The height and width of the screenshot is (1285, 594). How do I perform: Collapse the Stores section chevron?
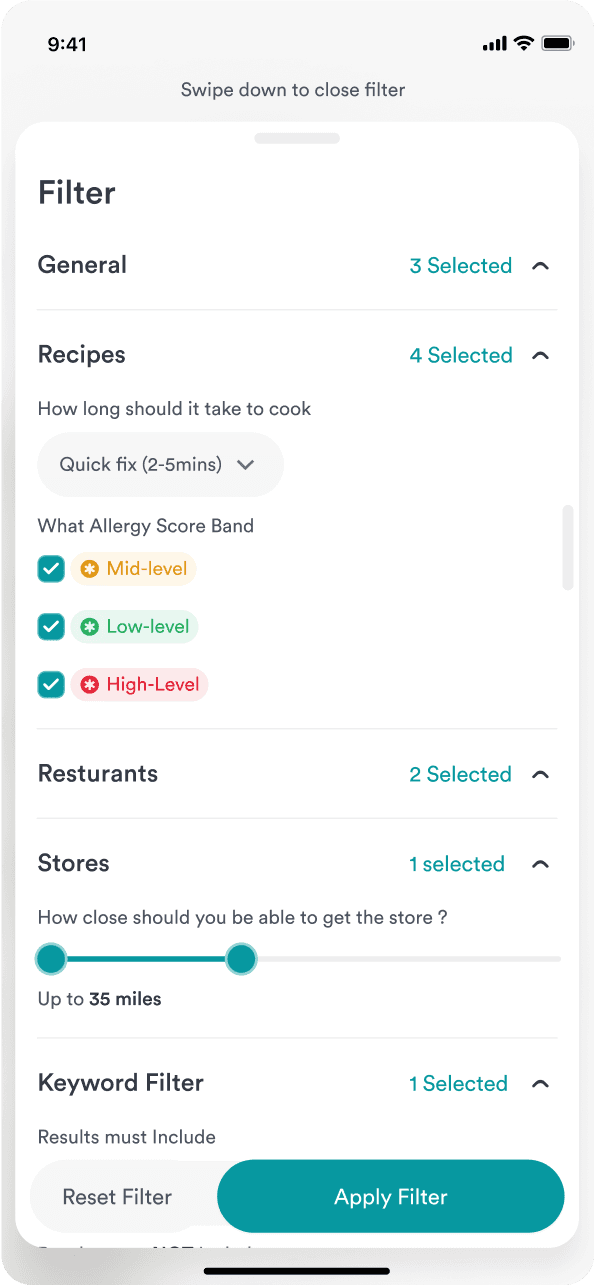coord(541,864)
